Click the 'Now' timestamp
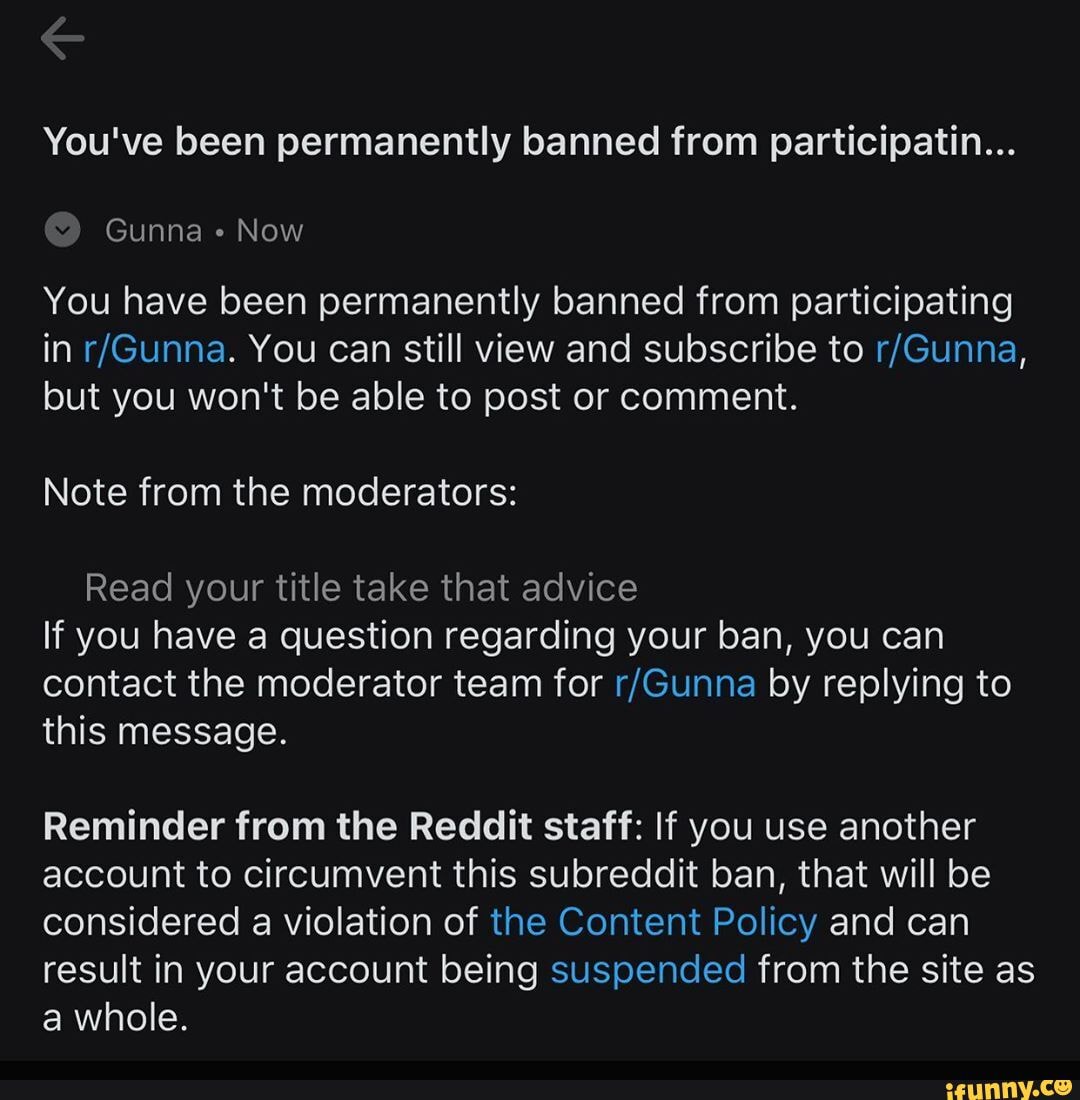 point(269,229)
